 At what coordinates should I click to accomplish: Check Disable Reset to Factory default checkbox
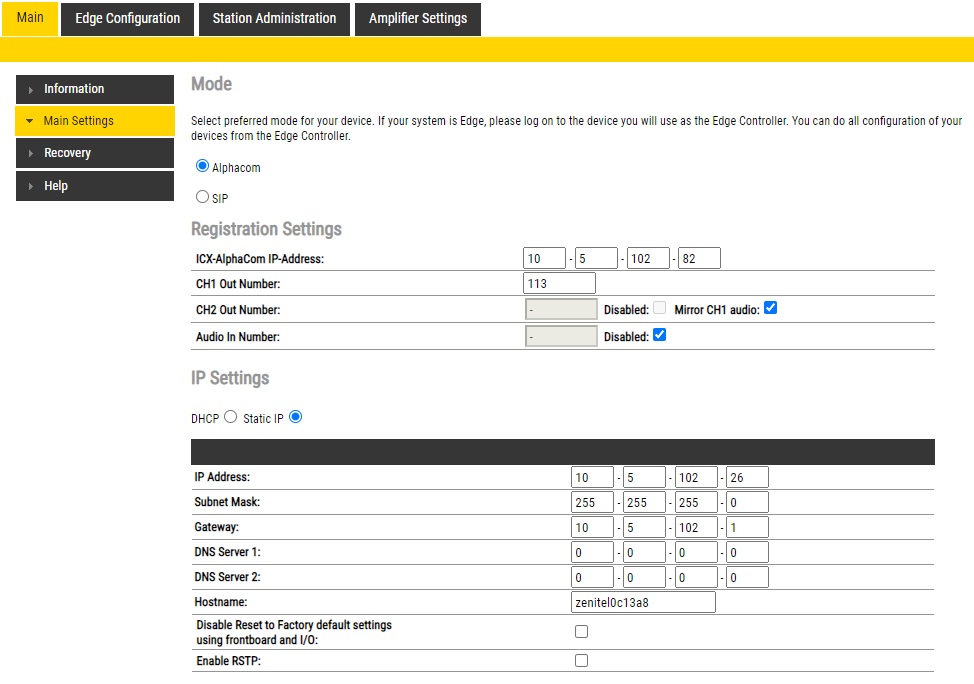[581, 631]
